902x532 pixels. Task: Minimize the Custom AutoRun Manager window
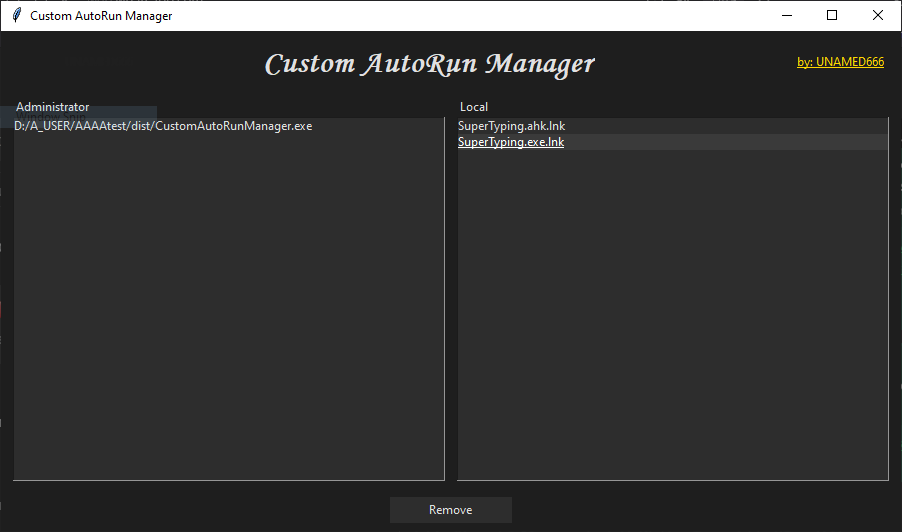786,15
